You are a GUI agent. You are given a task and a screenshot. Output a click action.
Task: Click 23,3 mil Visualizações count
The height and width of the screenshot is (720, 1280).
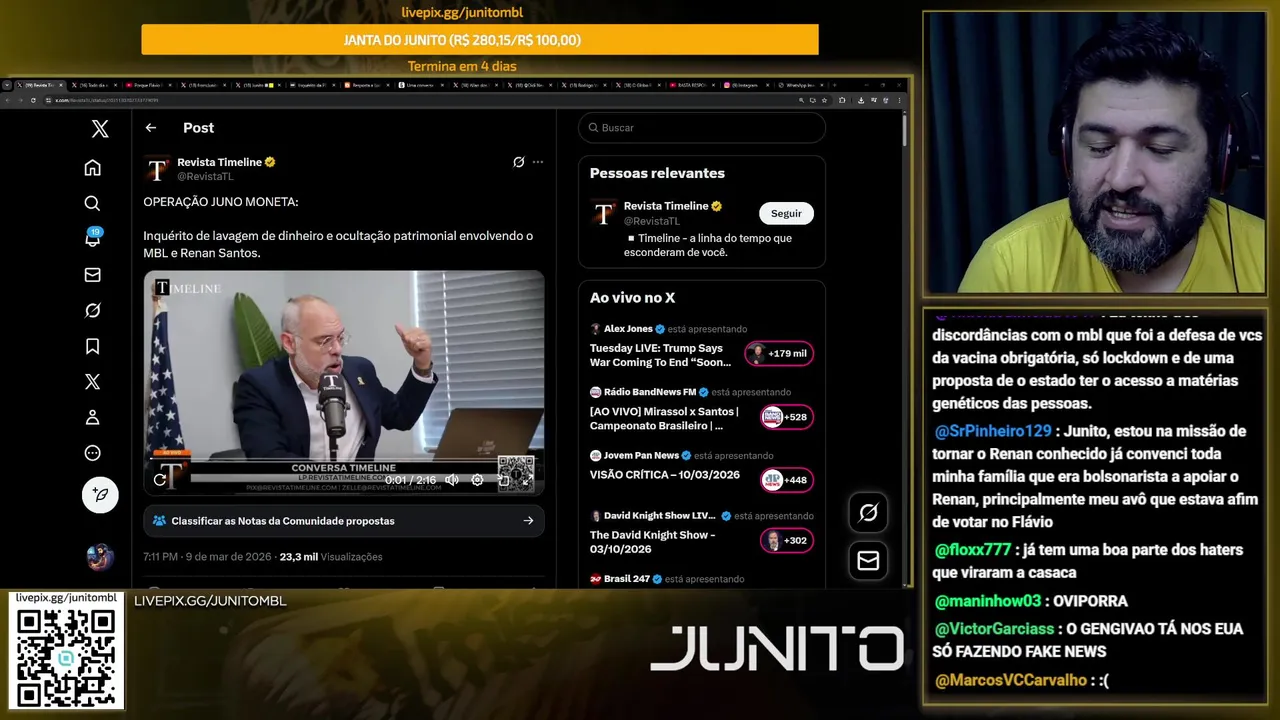pos(331,557)
